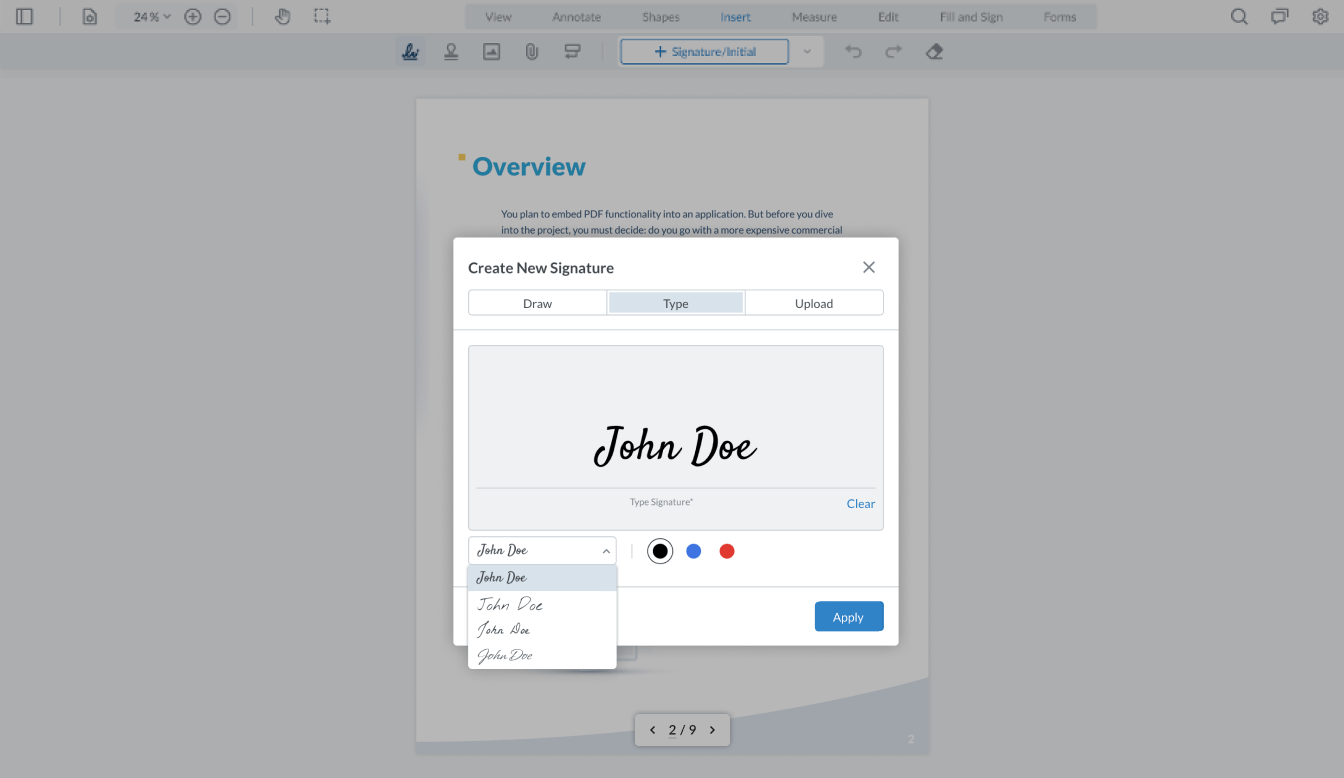The width and height of the screenshot is (1344, 778).
Task: Open the zoom level 24% dropdown
Action: [152, 16]
